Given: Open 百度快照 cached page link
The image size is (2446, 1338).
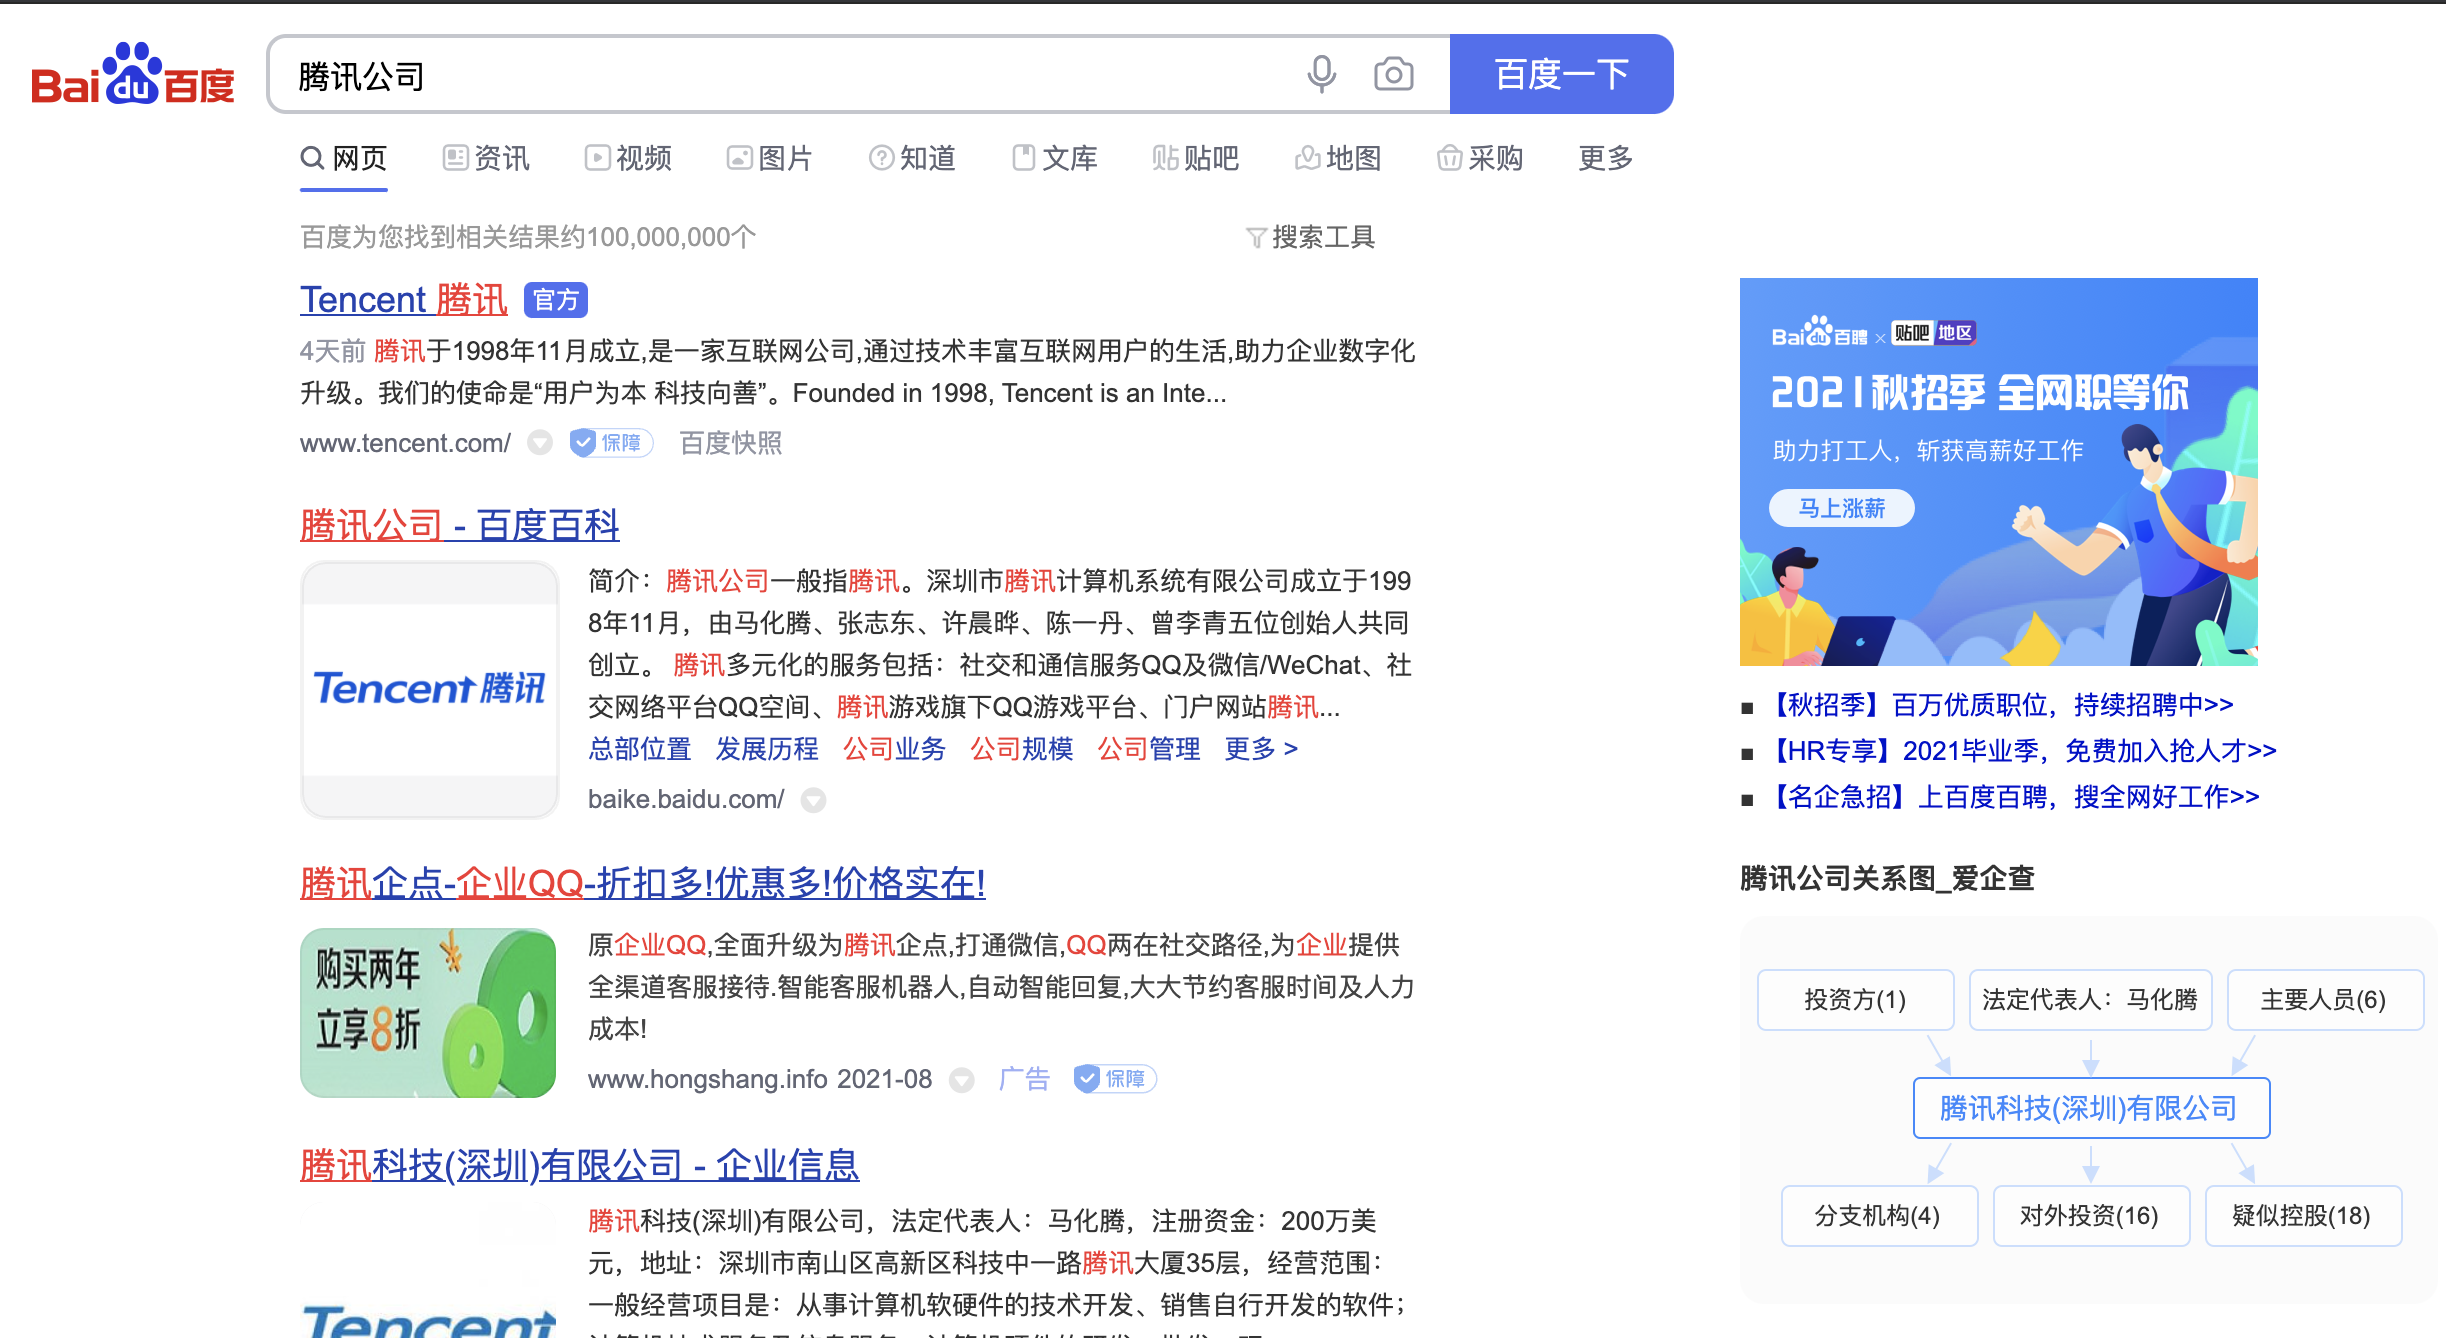Looking at the screenshot, I should (x=731, y=443).
